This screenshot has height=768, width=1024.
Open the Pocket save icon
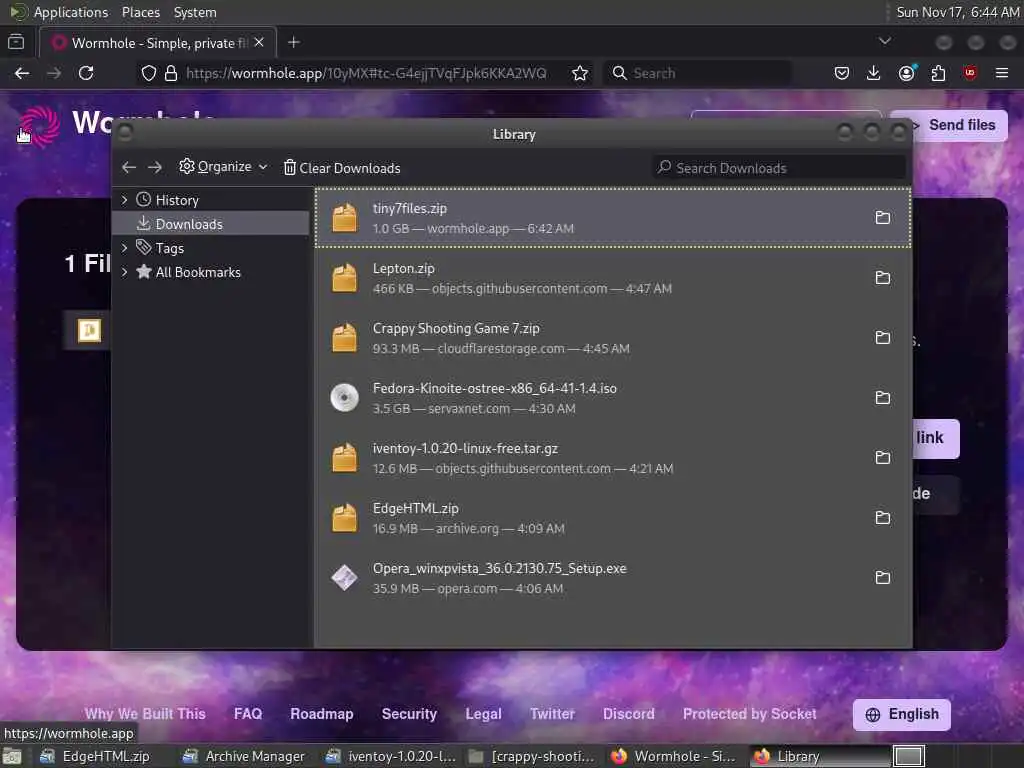point(842,73)
